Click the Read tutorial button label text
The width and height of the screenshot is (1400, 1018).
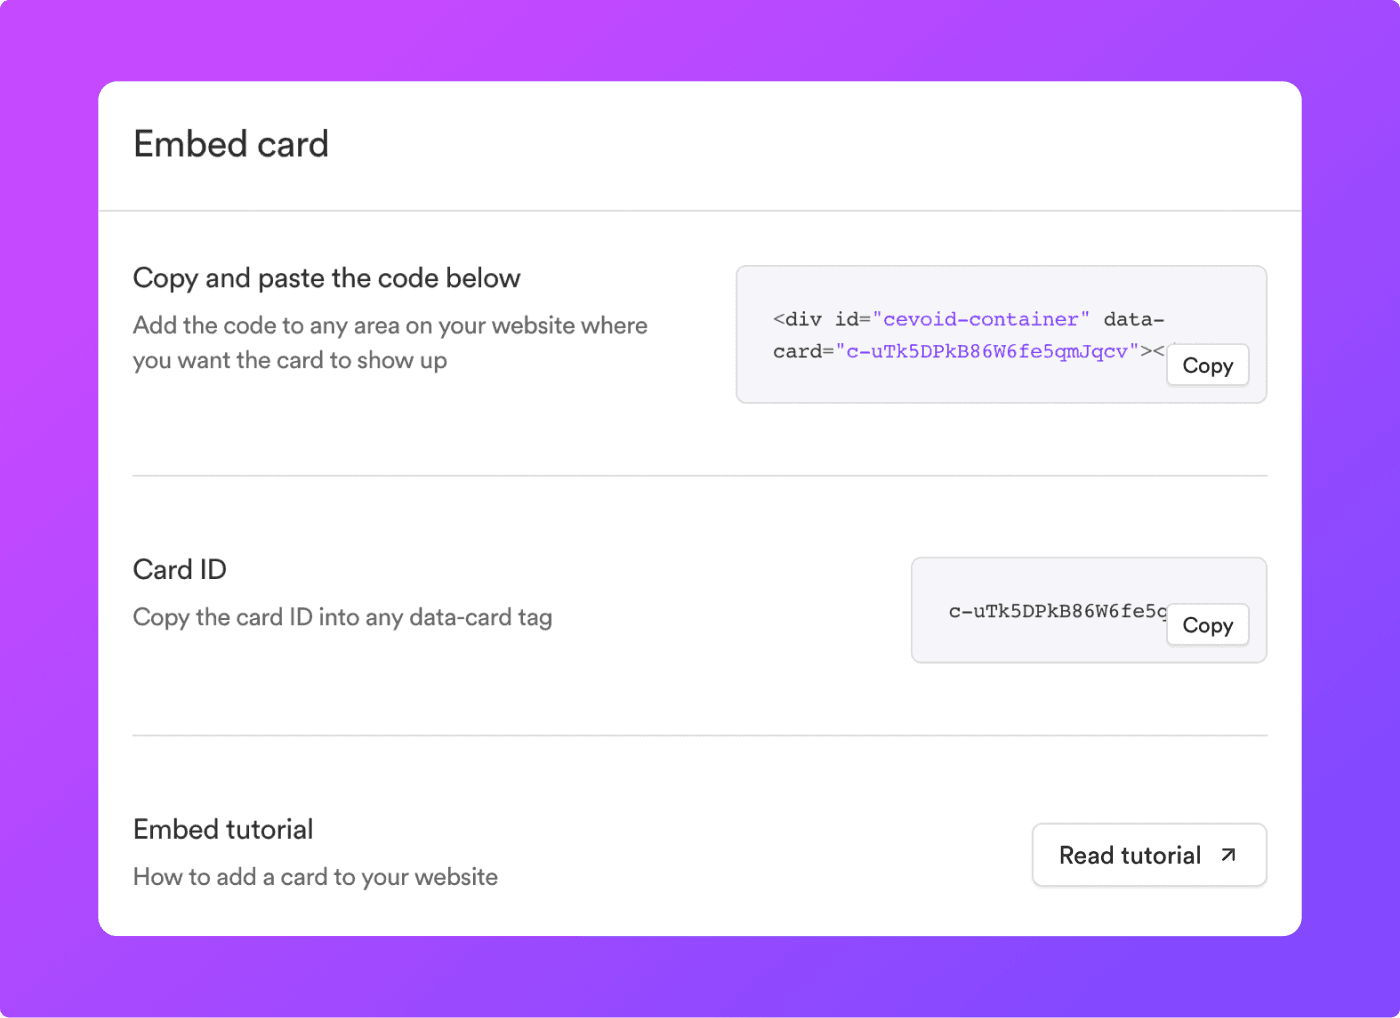click(x=1129, y=855)
